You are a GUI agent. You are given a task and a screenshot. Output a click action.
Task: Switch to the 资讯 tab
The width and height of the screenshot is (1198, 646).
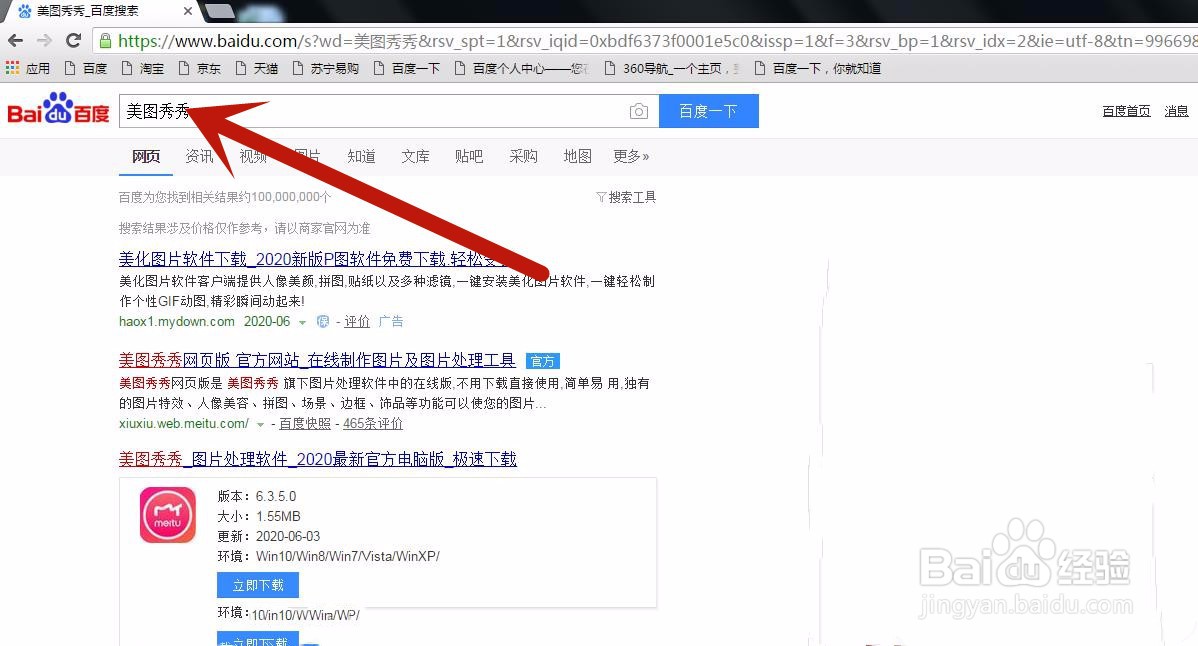(x=199, y=156)
